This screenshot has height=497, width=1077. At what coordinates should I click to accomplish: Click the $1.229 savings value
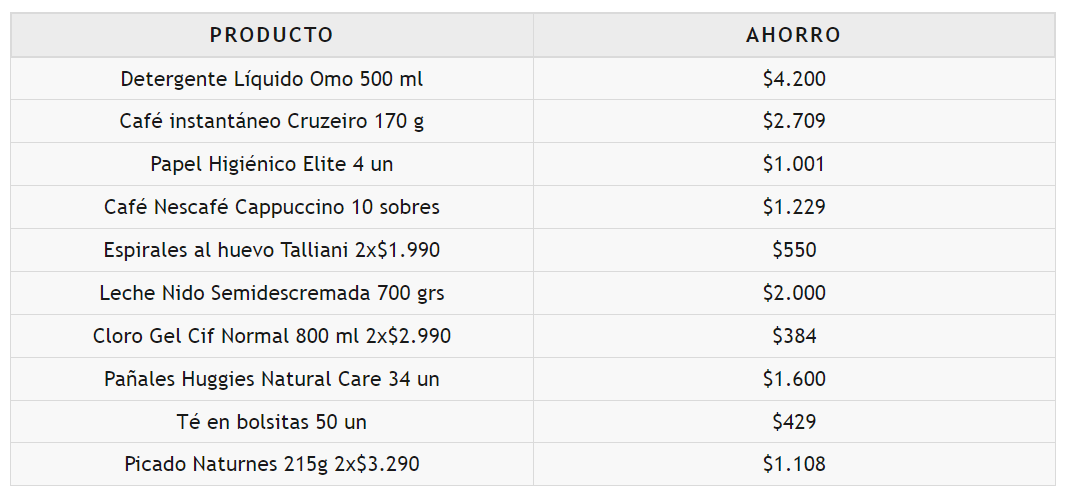(x=794, y=208)
